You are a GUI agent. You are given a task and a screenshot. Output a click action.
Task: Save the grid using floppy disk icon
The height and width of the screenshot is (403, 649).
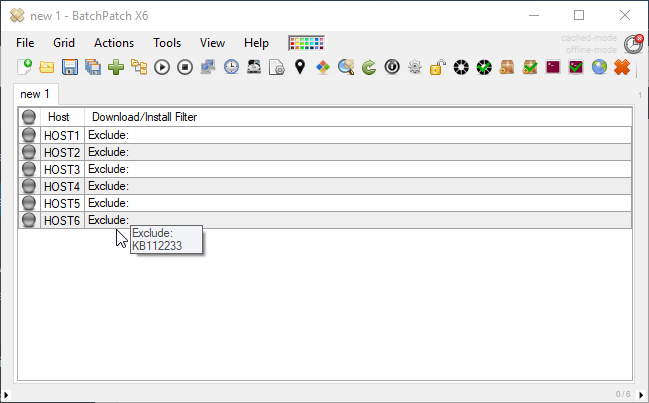coord(70,67)
